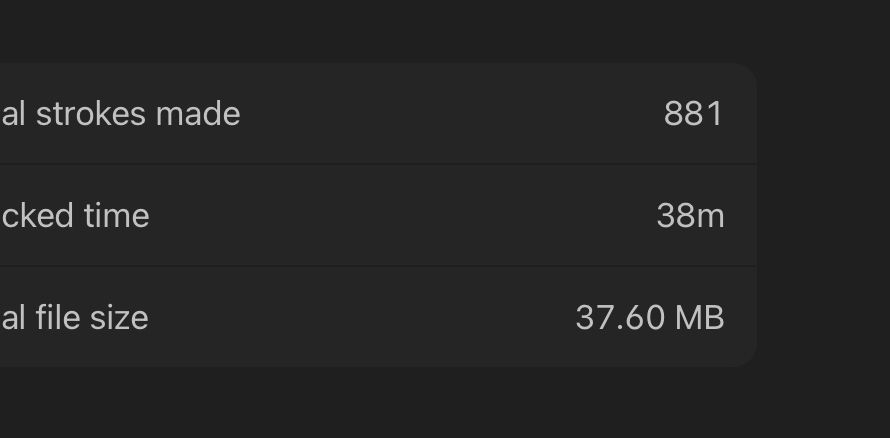The width and height of the screenshot is (890, 438).
Task: Click the 881 strokes count value
Action: 694,114
